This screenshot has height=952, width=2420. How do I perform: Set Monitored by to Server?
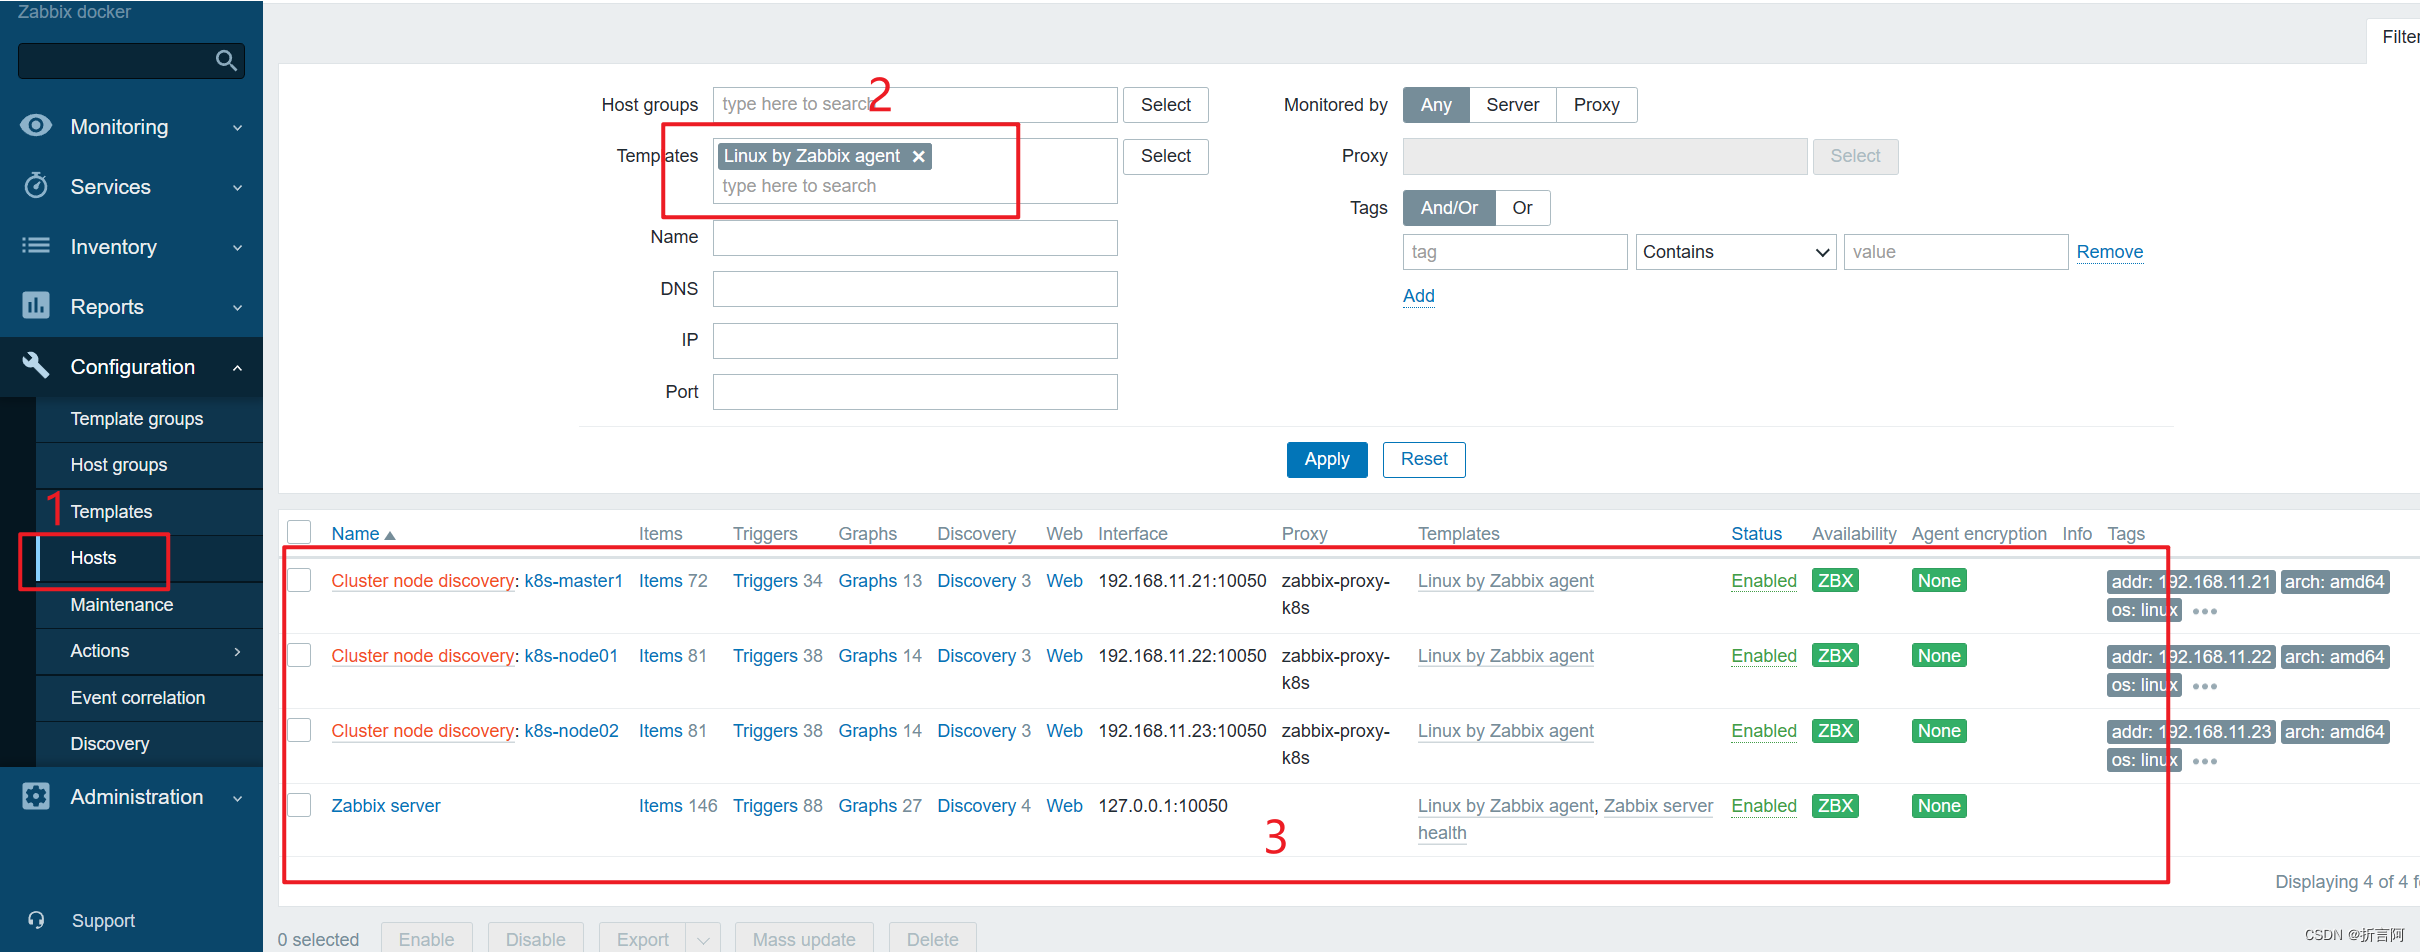click(1512, 105)
